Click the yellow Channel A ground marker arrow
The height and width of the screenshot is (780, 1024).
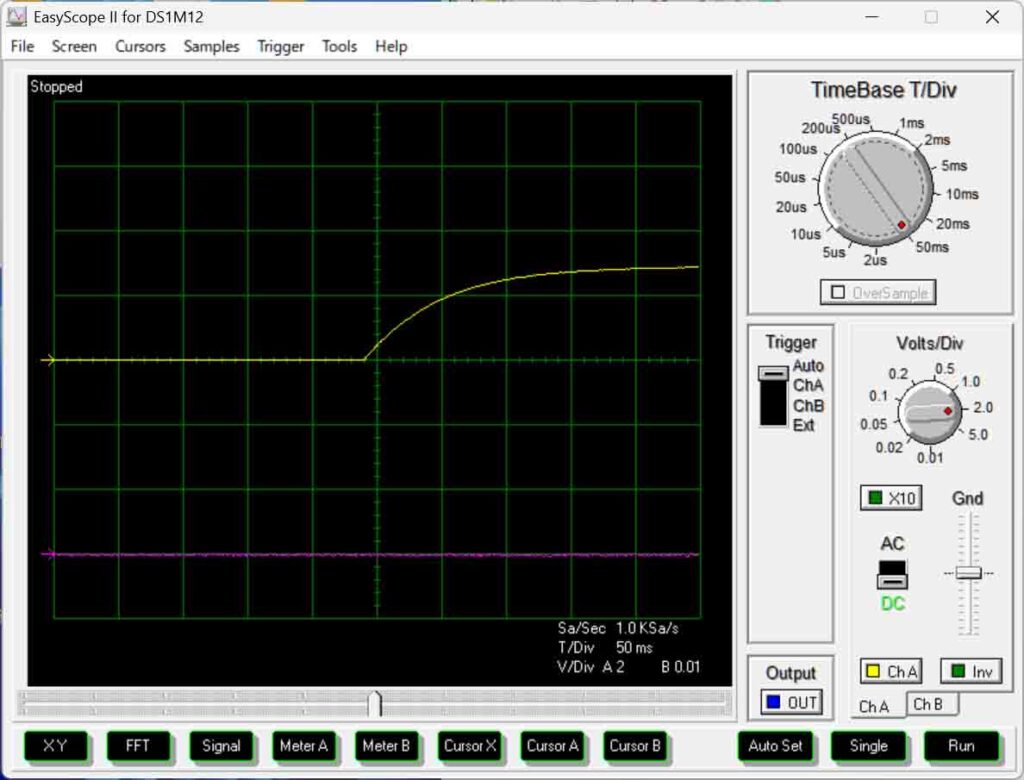tap(48, 360)
